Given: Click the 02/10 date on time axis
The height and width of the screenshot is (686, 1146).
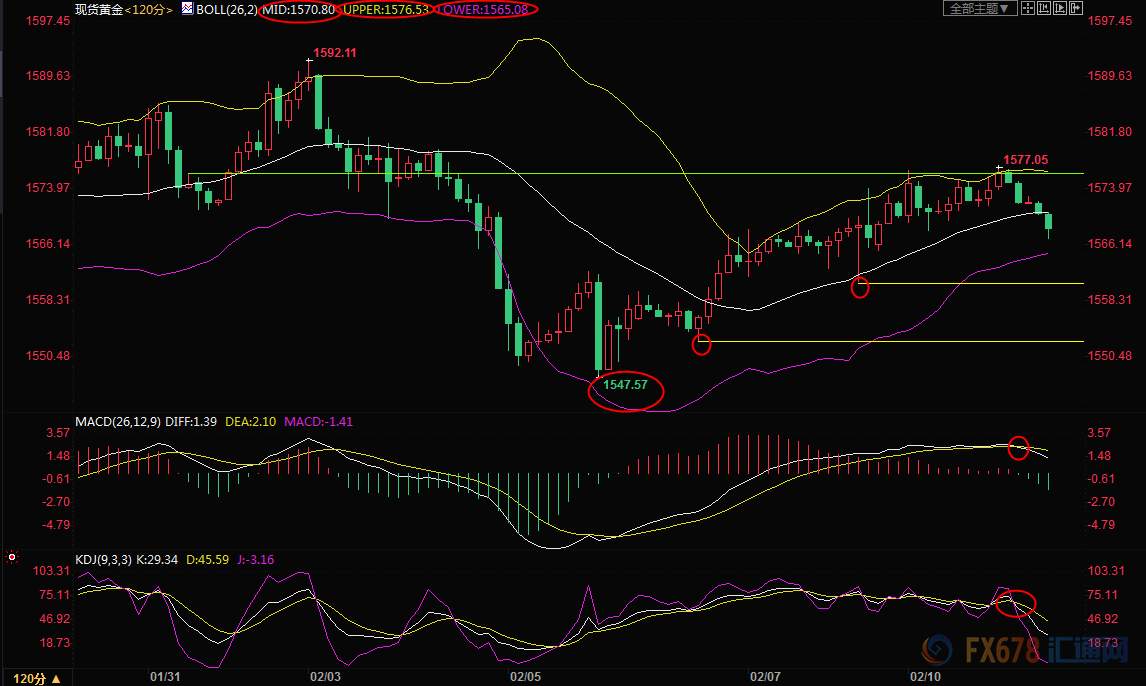Looking at the screenshot, I should (925, 677).
